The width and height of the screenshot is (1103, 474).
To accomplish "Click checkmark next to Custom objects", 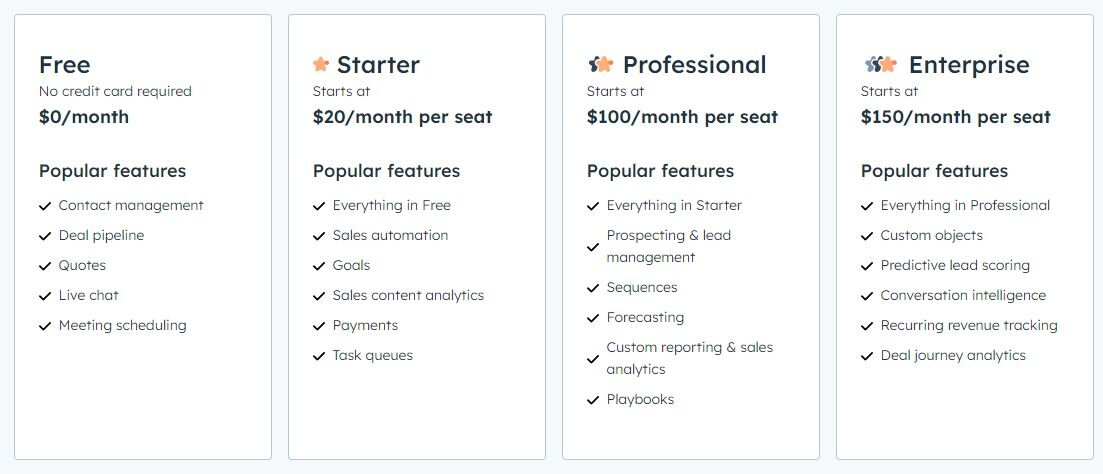I will click(x=867, y=236).
